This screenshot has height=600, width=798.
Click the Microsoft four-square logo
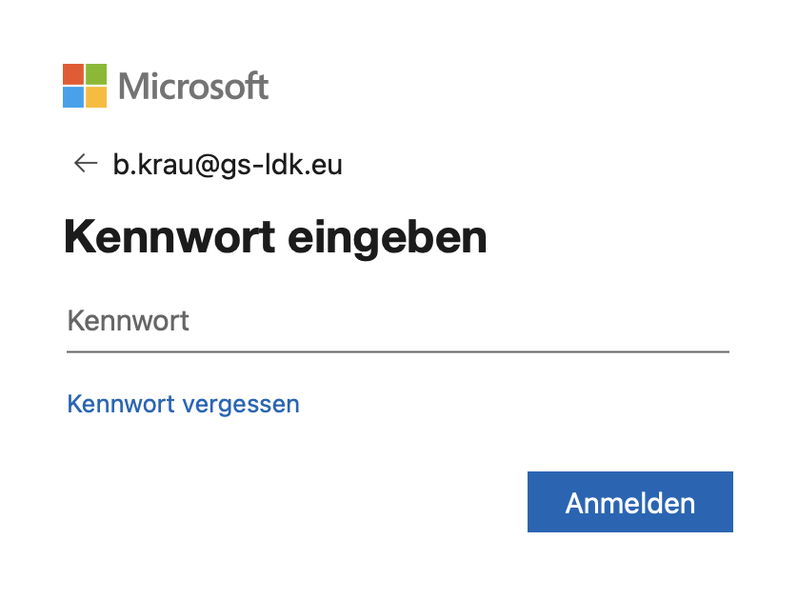coord(85,86)
